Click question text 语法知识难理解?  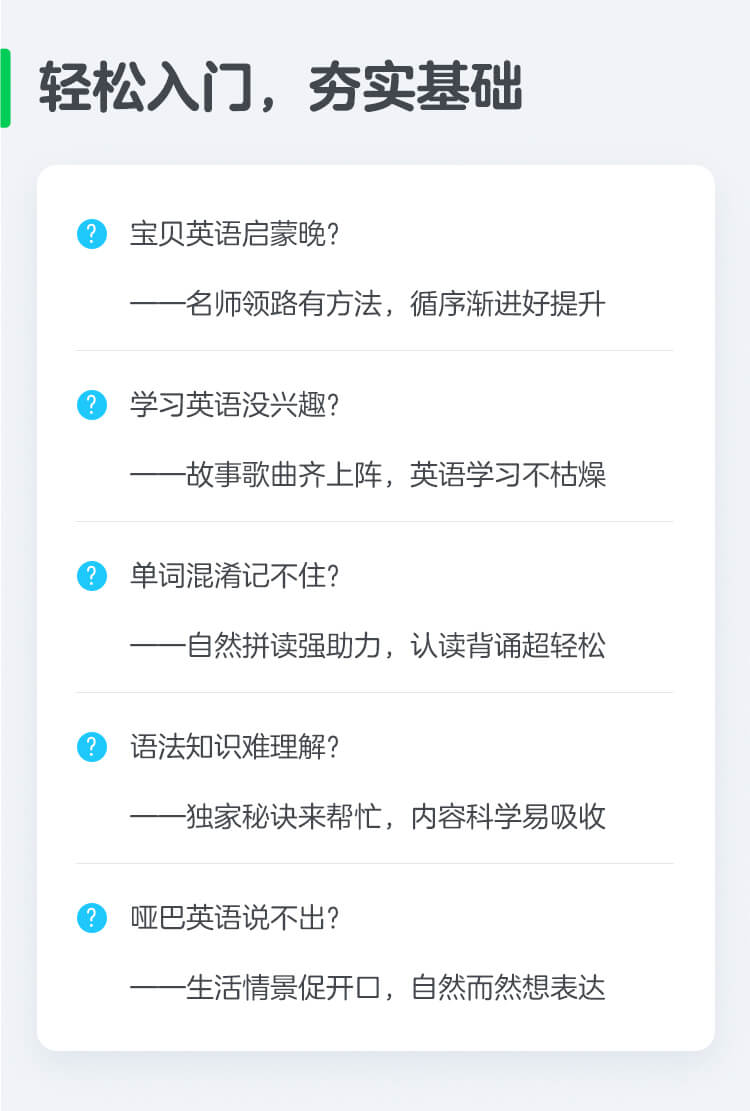tap(234, 747)
